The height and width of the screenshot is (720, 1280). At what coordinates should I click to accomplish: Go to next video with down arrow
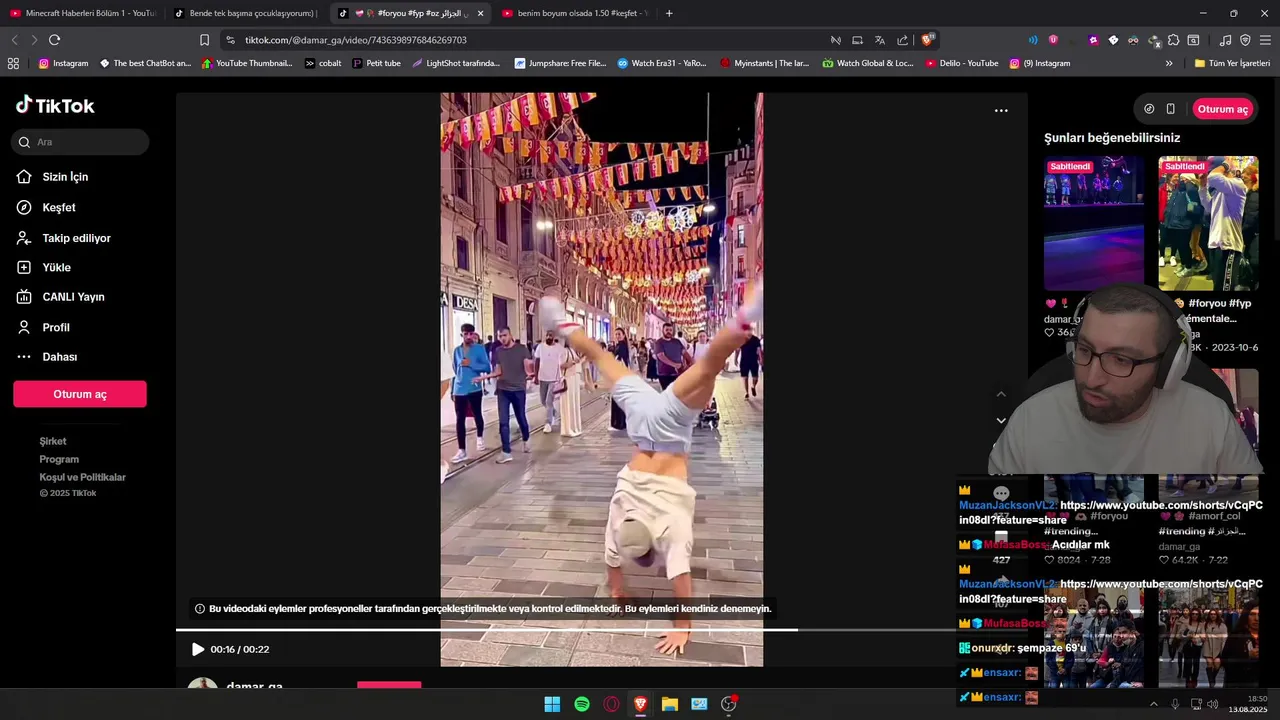click(x=1001, y=420)
